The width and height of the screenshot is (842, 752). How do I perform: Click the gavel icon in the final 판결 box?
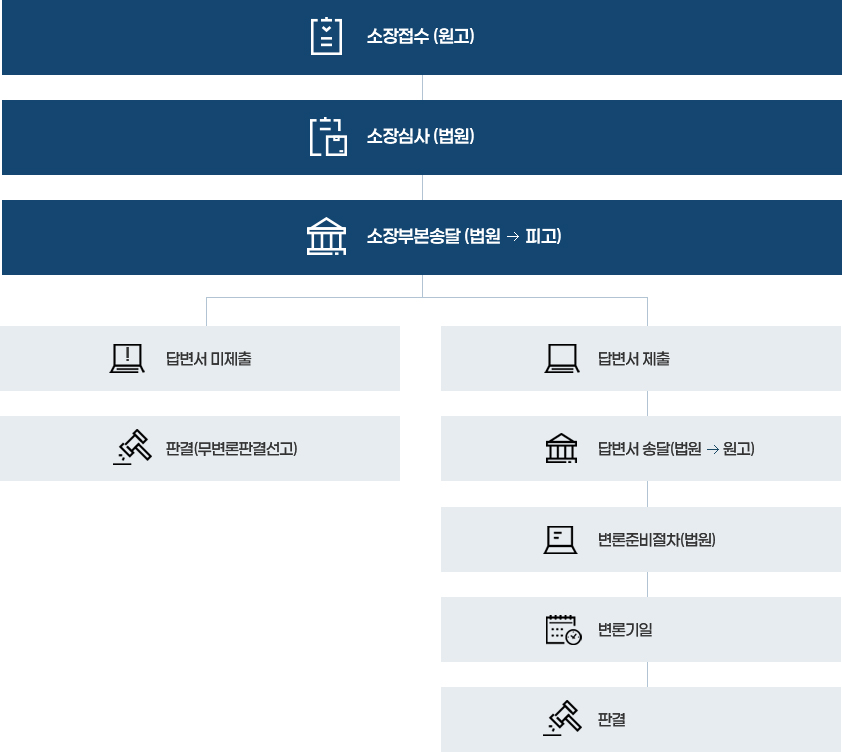click(563, 719)
